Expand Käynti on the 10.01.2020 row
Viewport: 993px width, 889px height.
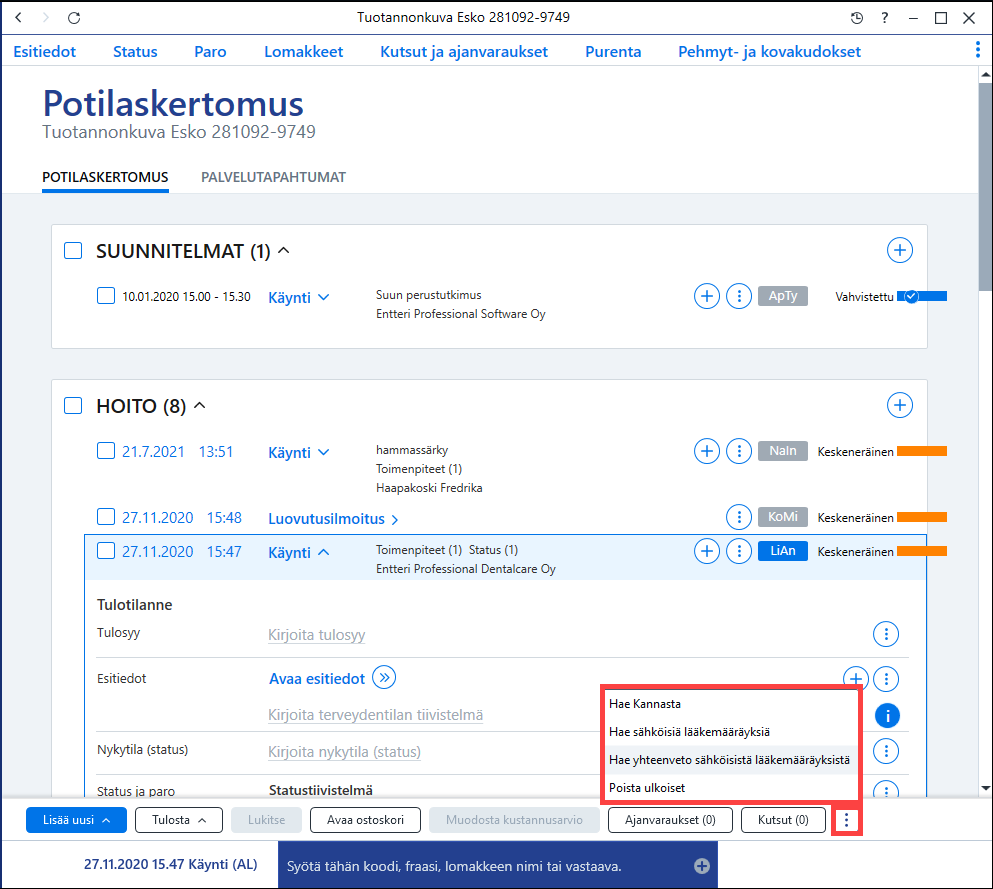coord(299,298)
